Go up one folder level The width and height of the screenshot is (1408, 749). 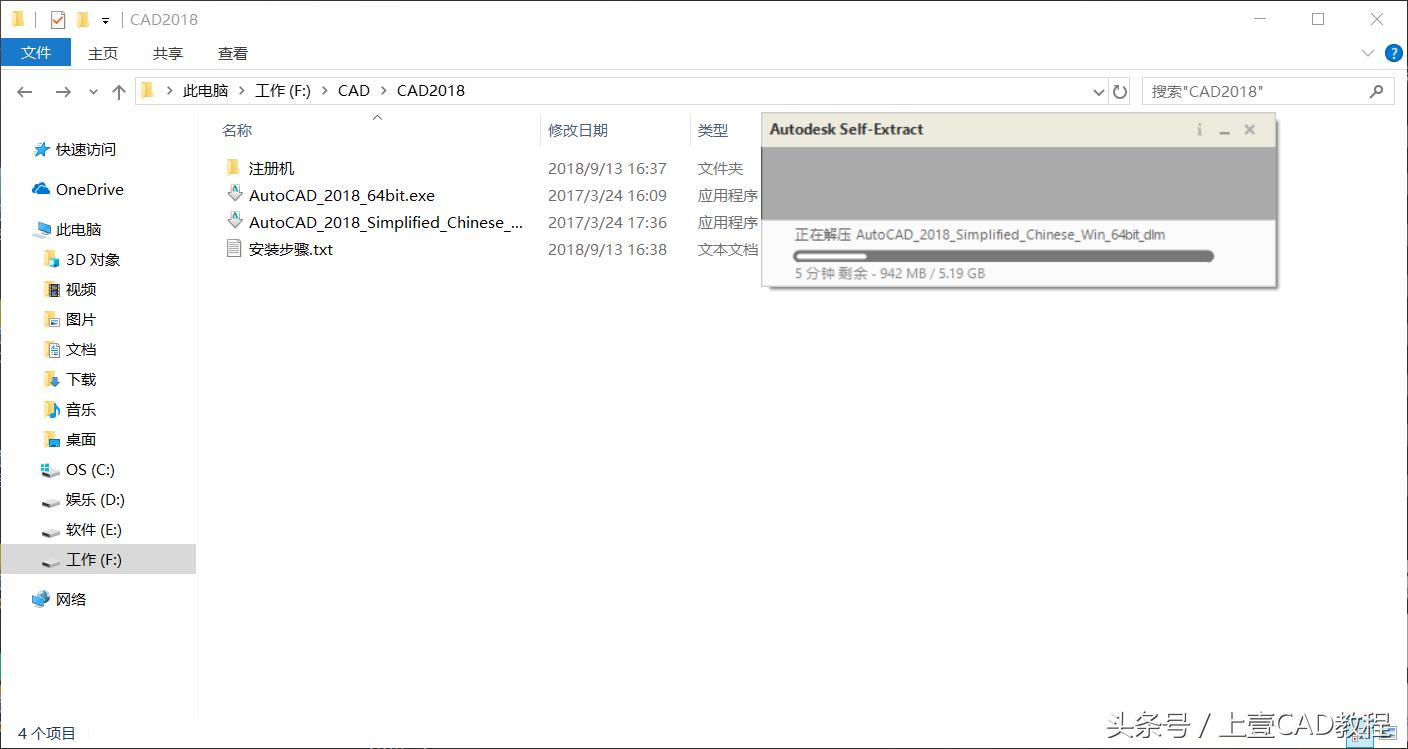[x=119, y=91]
